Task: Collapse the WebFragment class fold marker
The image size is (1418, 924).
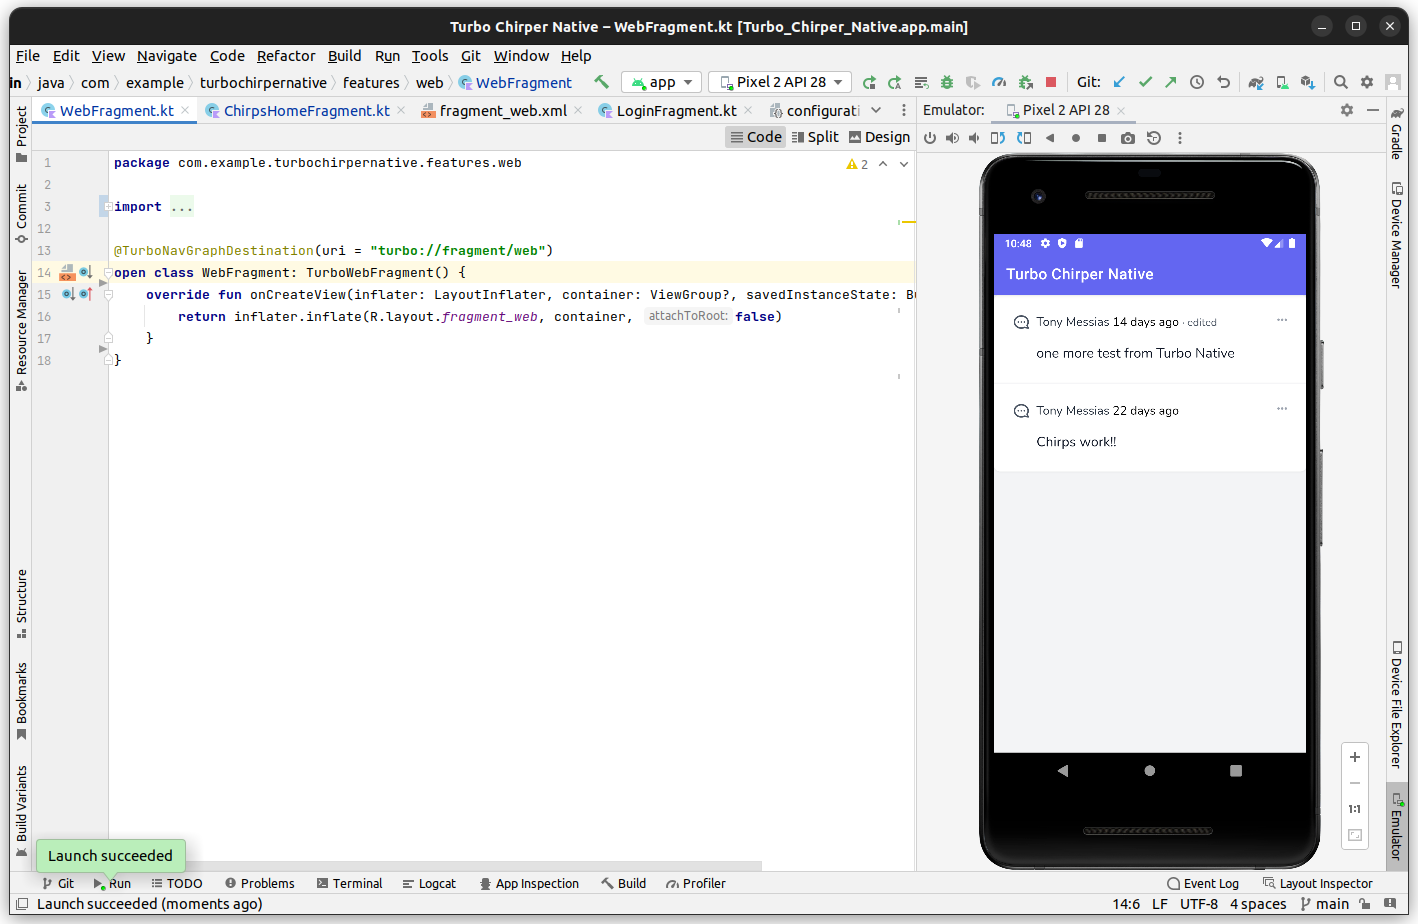Action: (x=108, y=273)
